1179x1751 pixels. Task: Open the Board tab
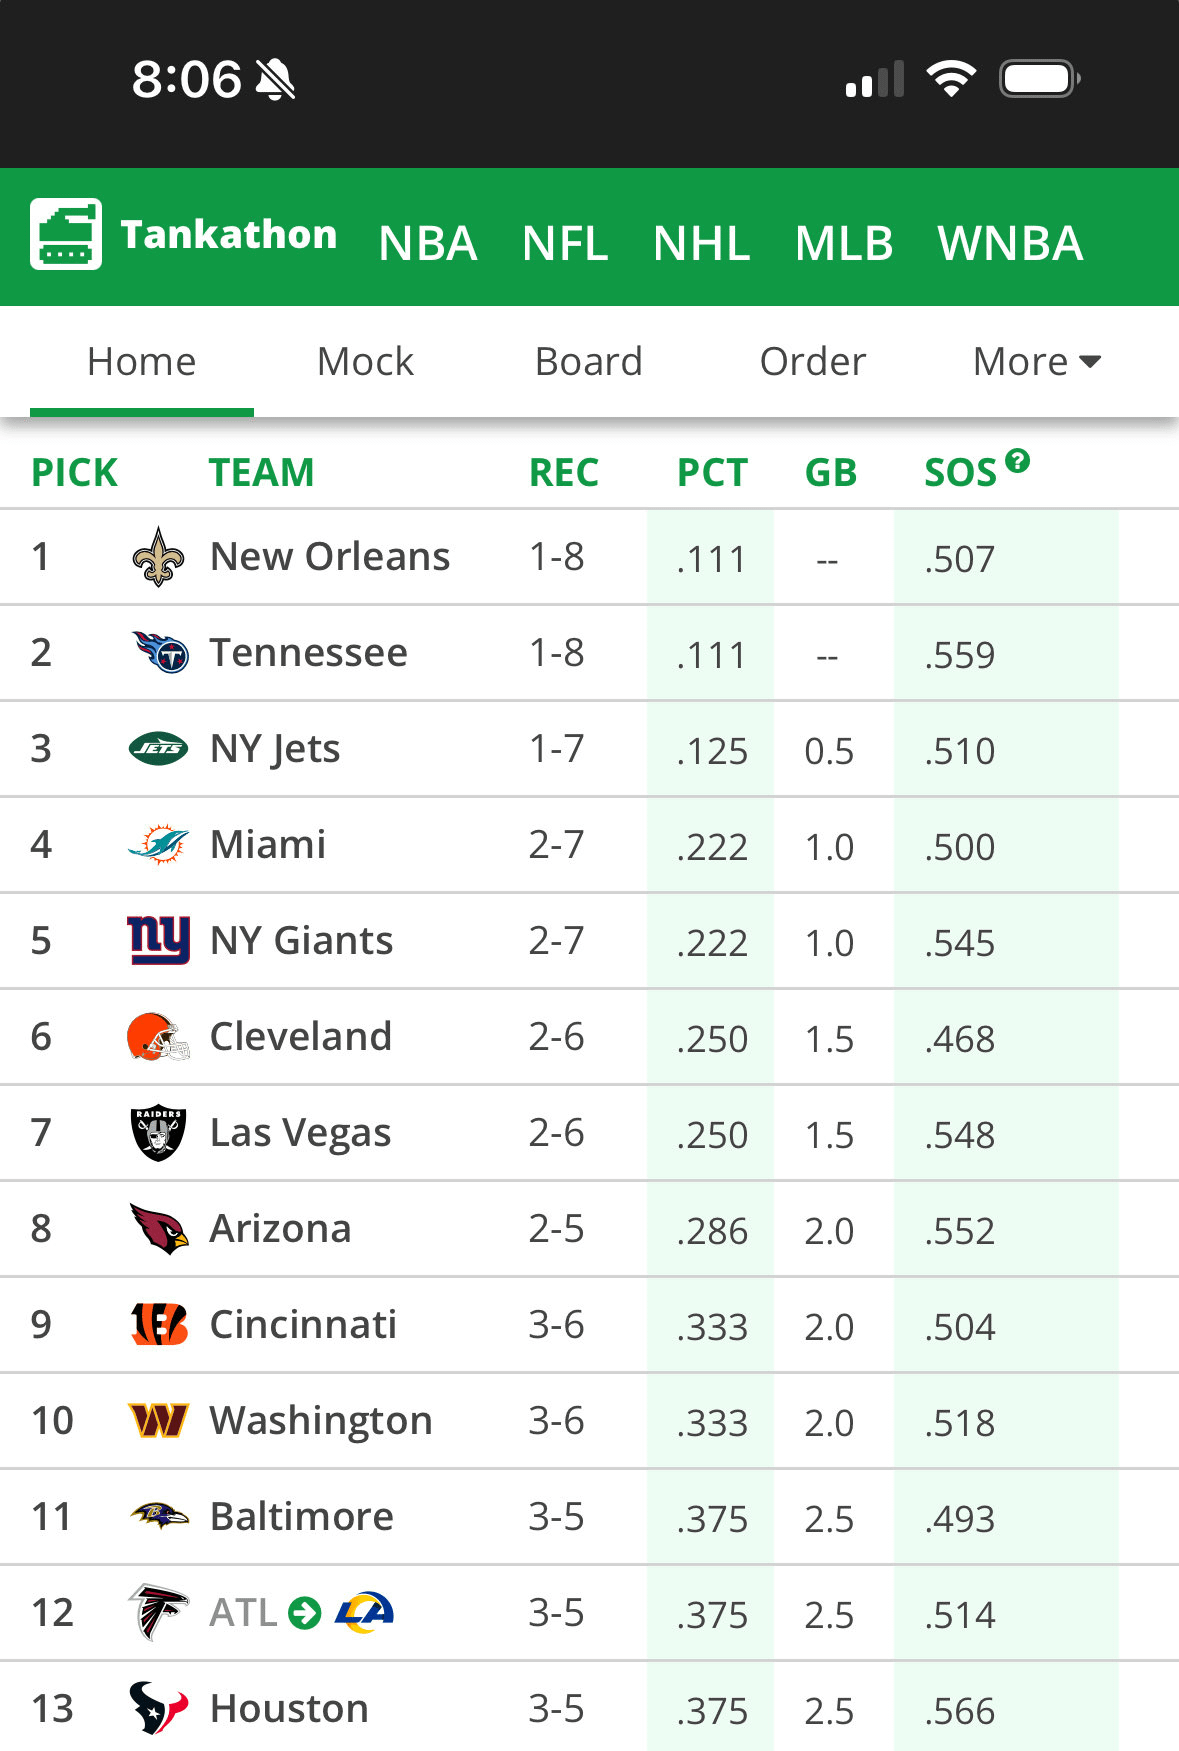pyautogui.click(x=588, y=362)
